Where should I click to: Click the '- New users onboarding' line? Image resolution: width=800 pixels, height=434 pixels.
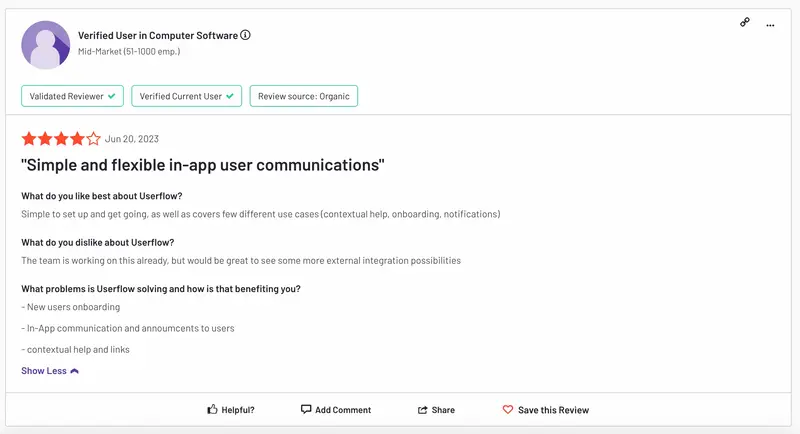point(70,307)
